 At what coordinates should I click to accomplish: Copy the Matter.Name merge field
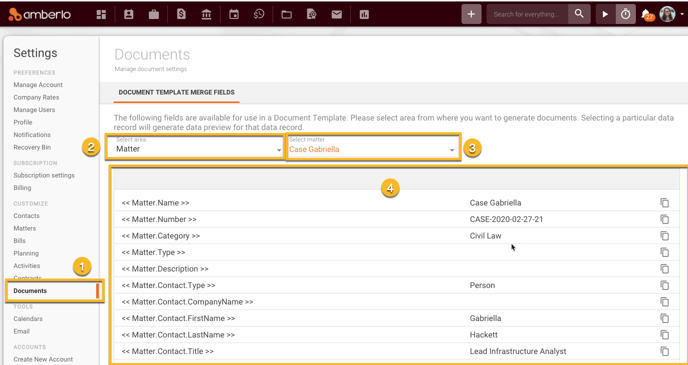click(x=665, y=203)
